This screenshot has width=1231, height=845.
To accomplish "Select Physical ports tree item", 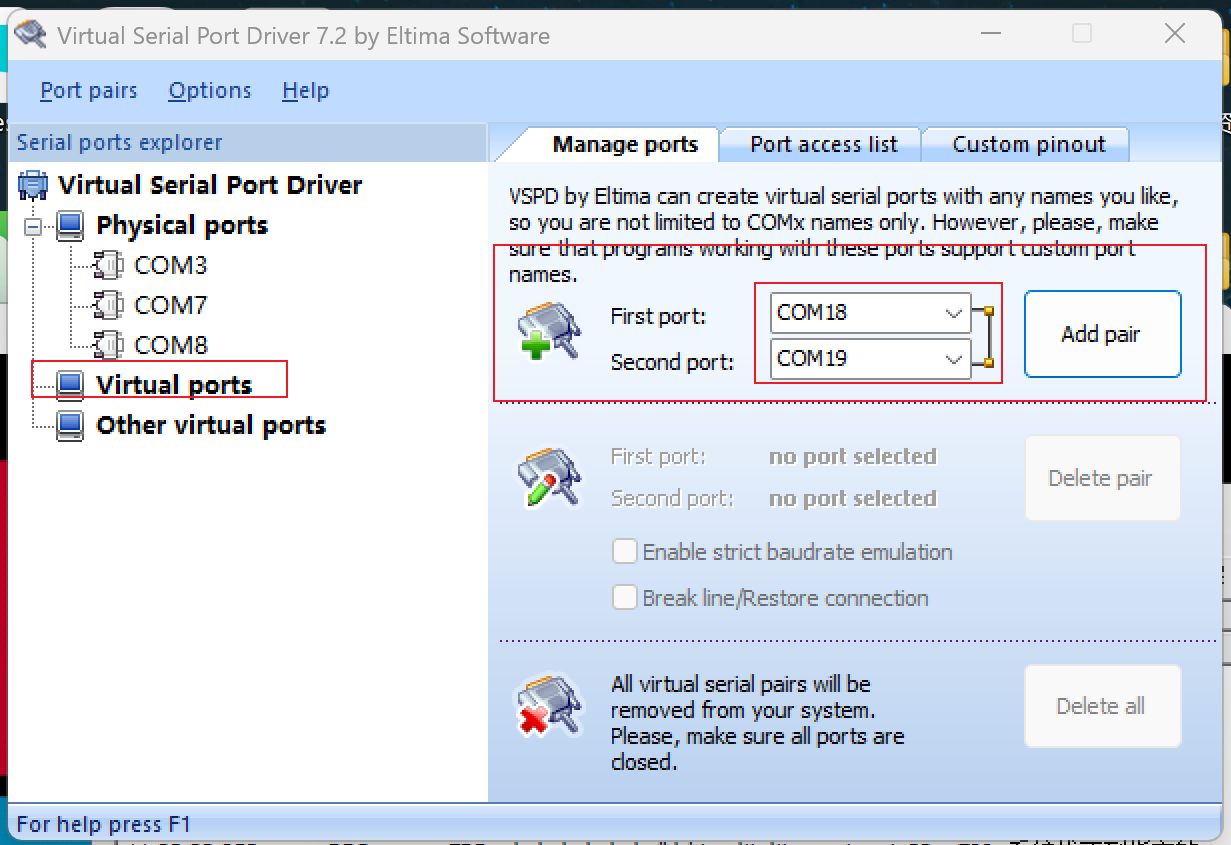I will [182, 225].
